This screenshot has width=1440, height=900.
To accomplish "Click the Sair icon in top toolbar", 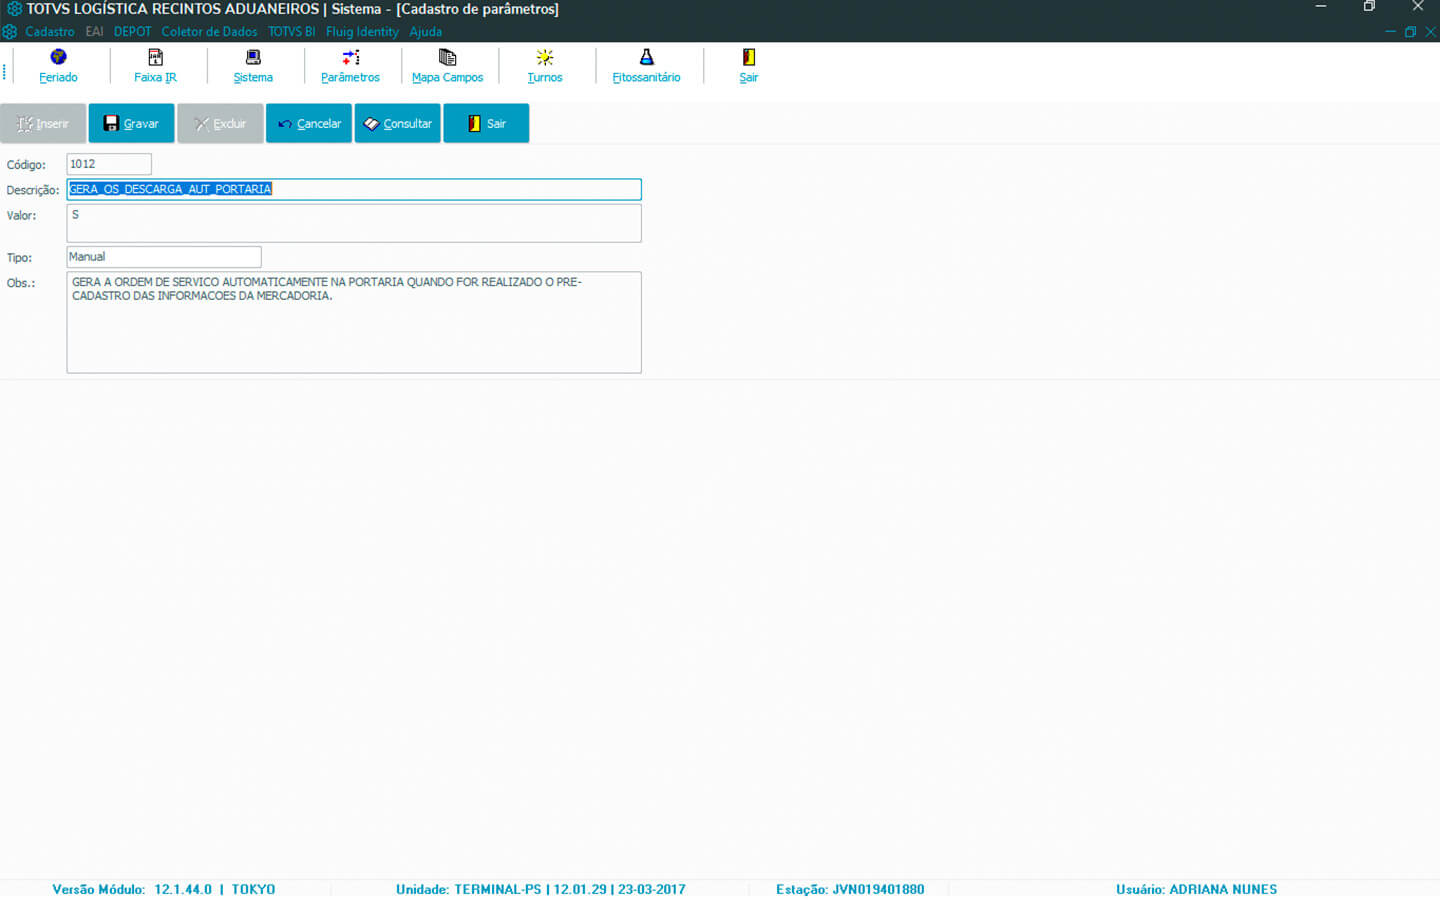I will [x=748, y=58].
